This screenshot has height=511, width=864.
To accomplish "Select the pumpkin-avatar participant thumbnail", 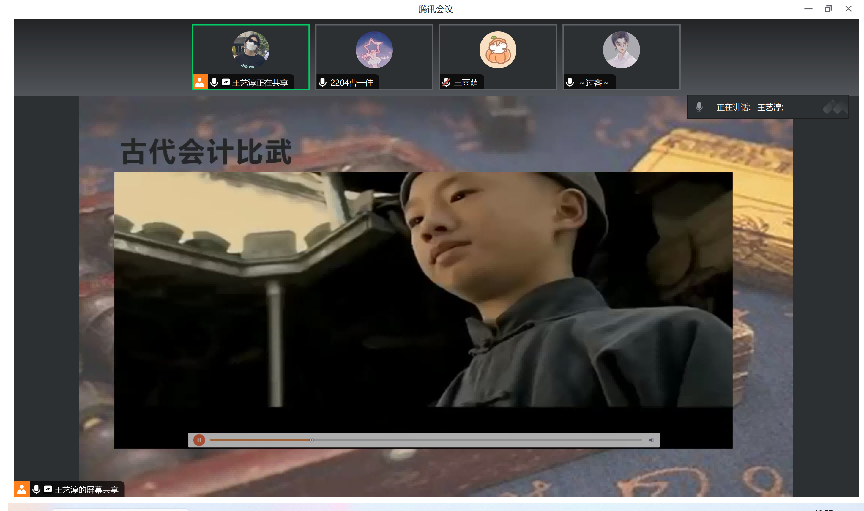I will point(497,49).
